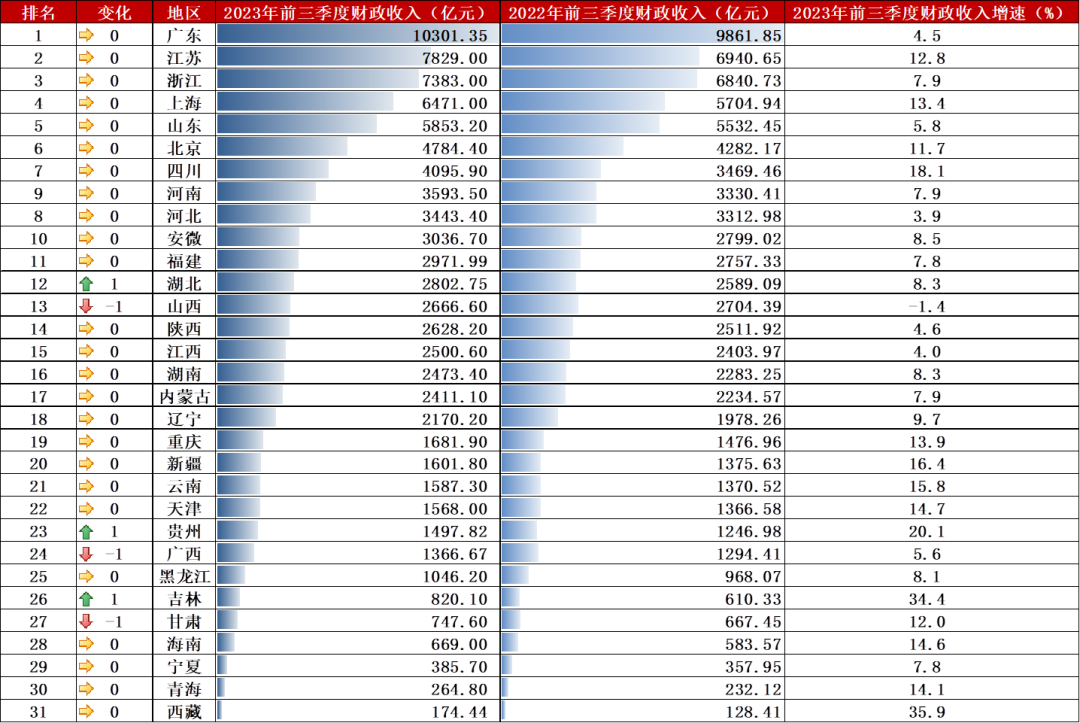Viewport: 1080px width, 723px height.
Task: Click the growth rate -1.4 for 山西
Action: coord(926,306)
